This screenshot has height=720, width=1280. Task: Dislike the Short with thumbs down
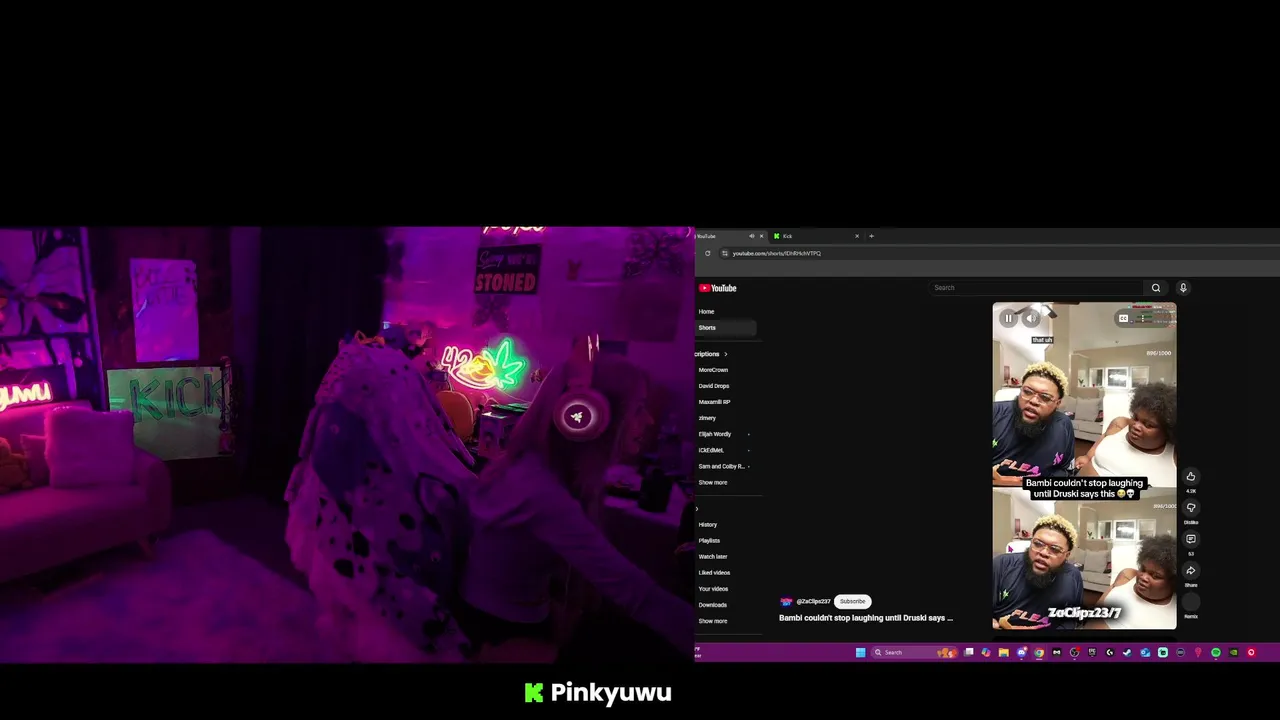click(1190, 507)
